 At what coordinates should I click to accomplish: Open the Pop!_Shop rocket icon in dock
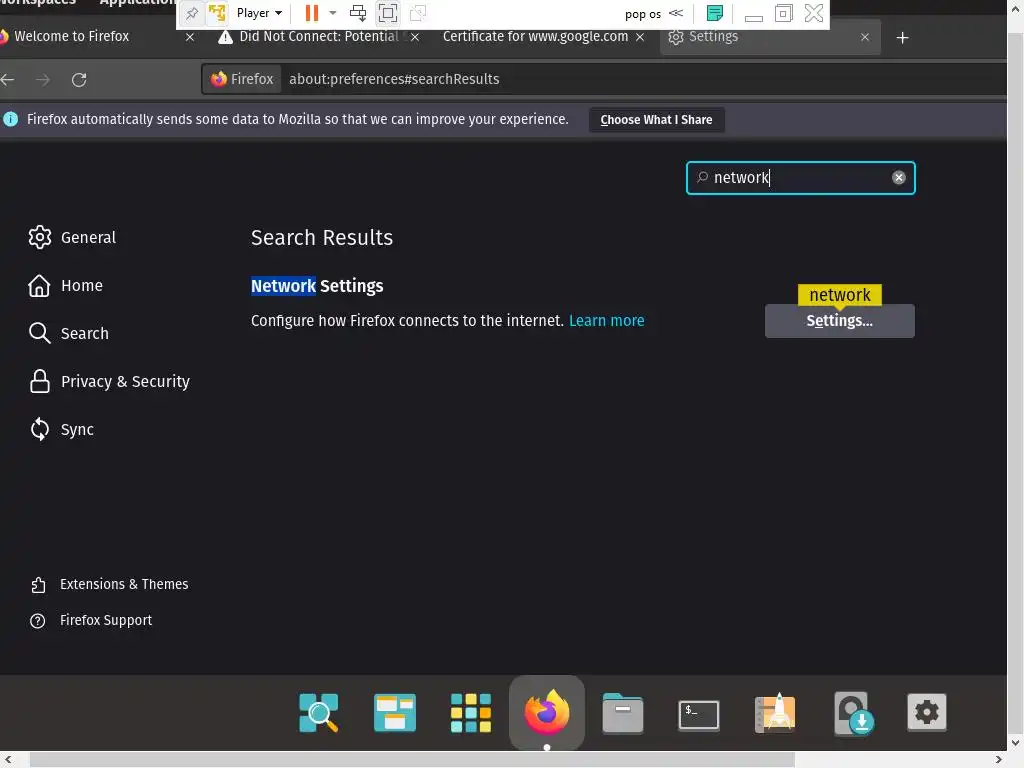tap(775, 712)
